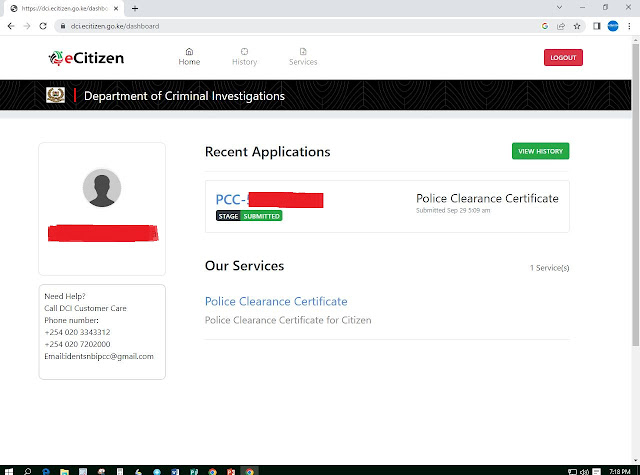Image resolution: width=640 pixels, height=475 pixels.
Task: Select the dci.ecitizen.go.ke dashboard tab
Action: [x=64, y=9]
